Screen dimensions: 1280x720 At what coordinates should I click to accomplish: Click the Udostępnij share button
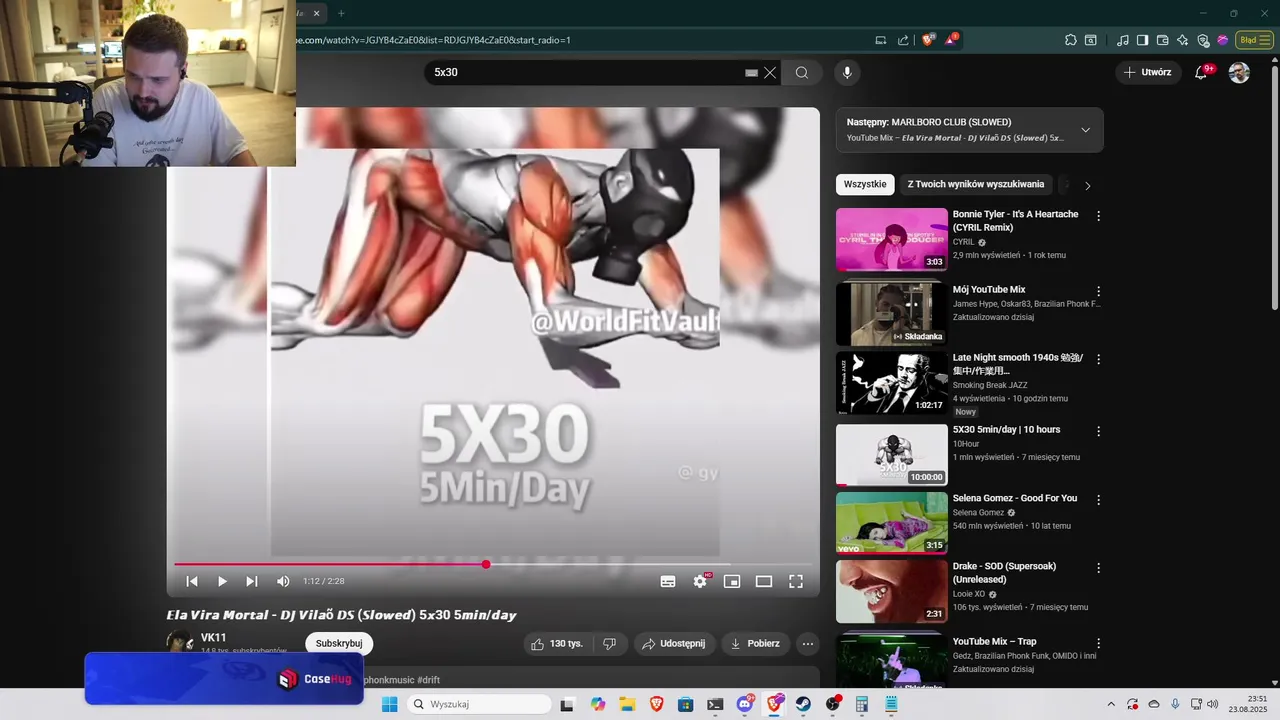pos(674,643)
